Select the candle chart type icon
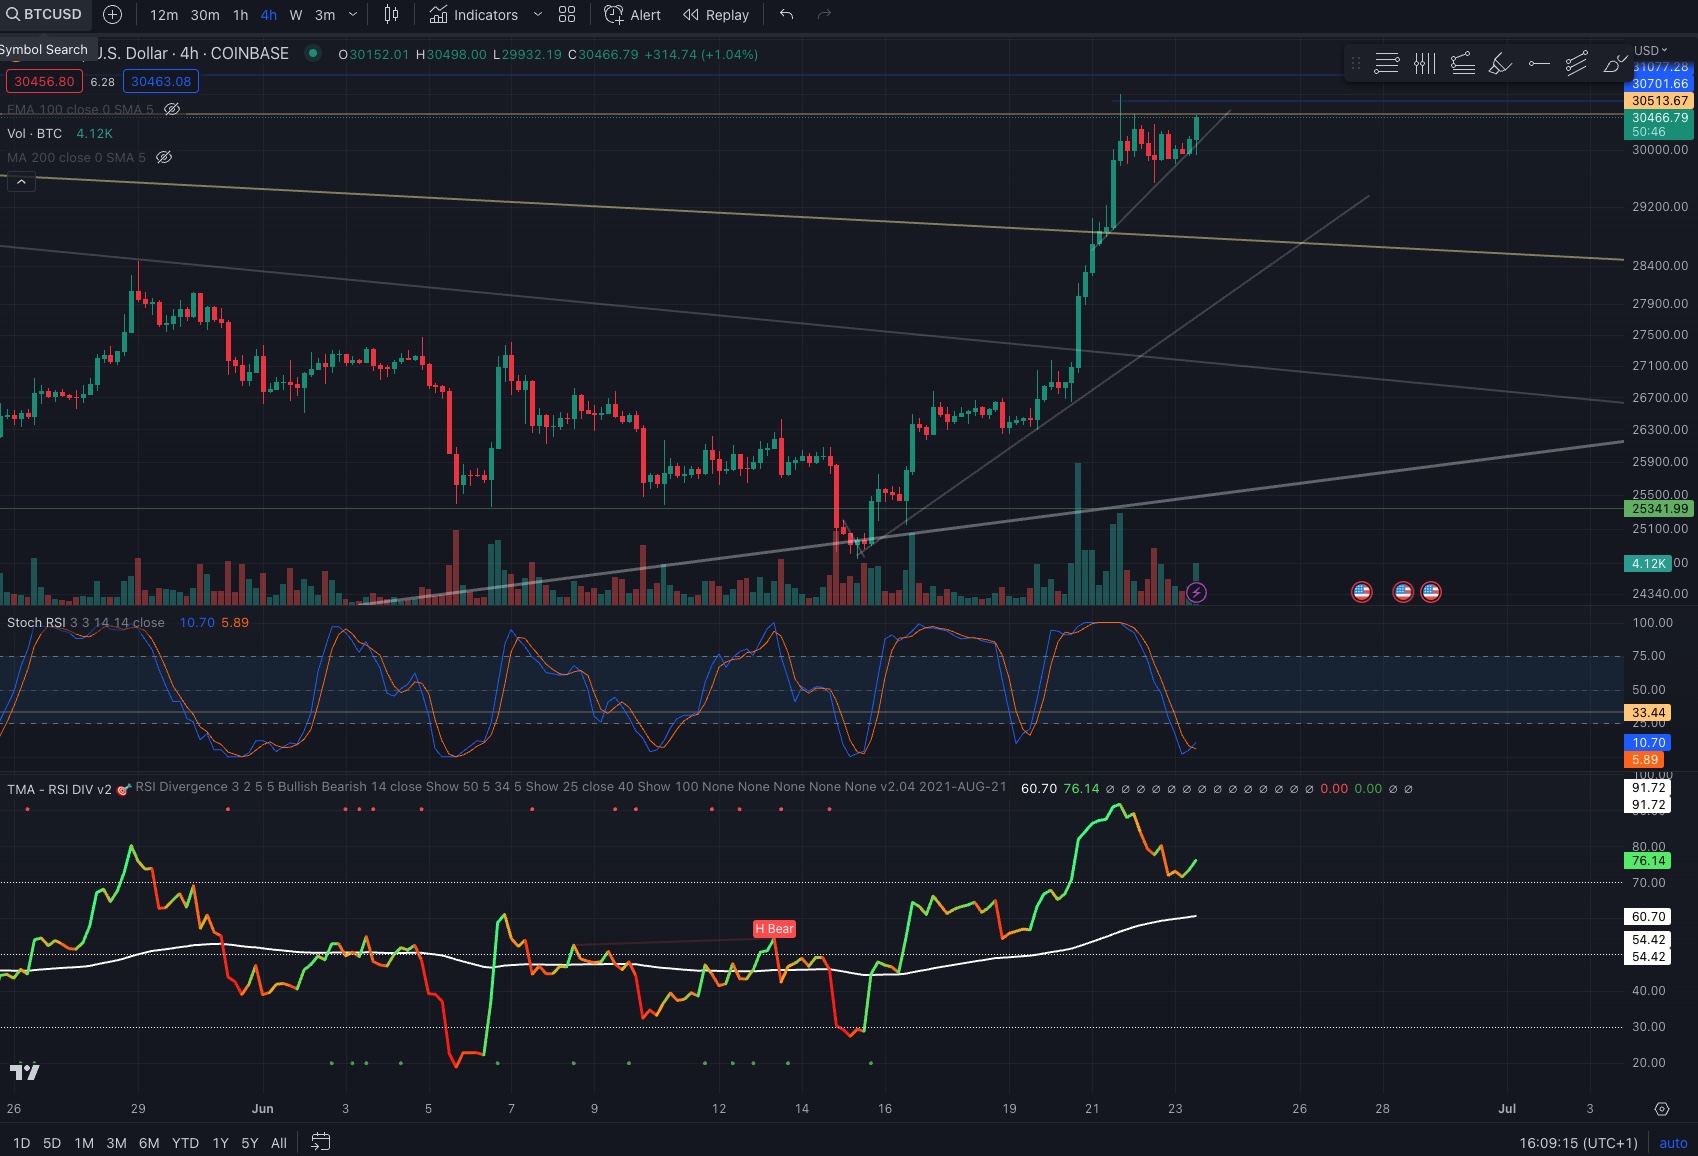Image resolution: width=1698 pixels, height=1156 pixels. [390, 14]
